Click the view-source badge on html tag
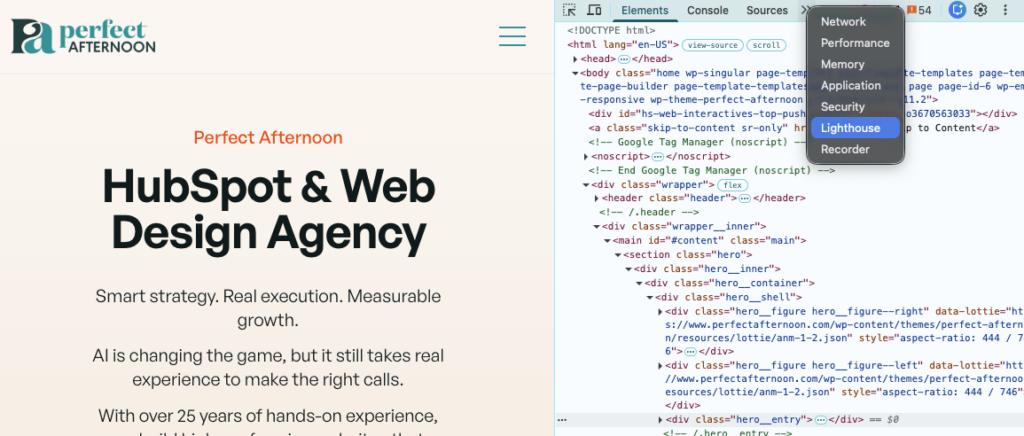 coord(712,45)
